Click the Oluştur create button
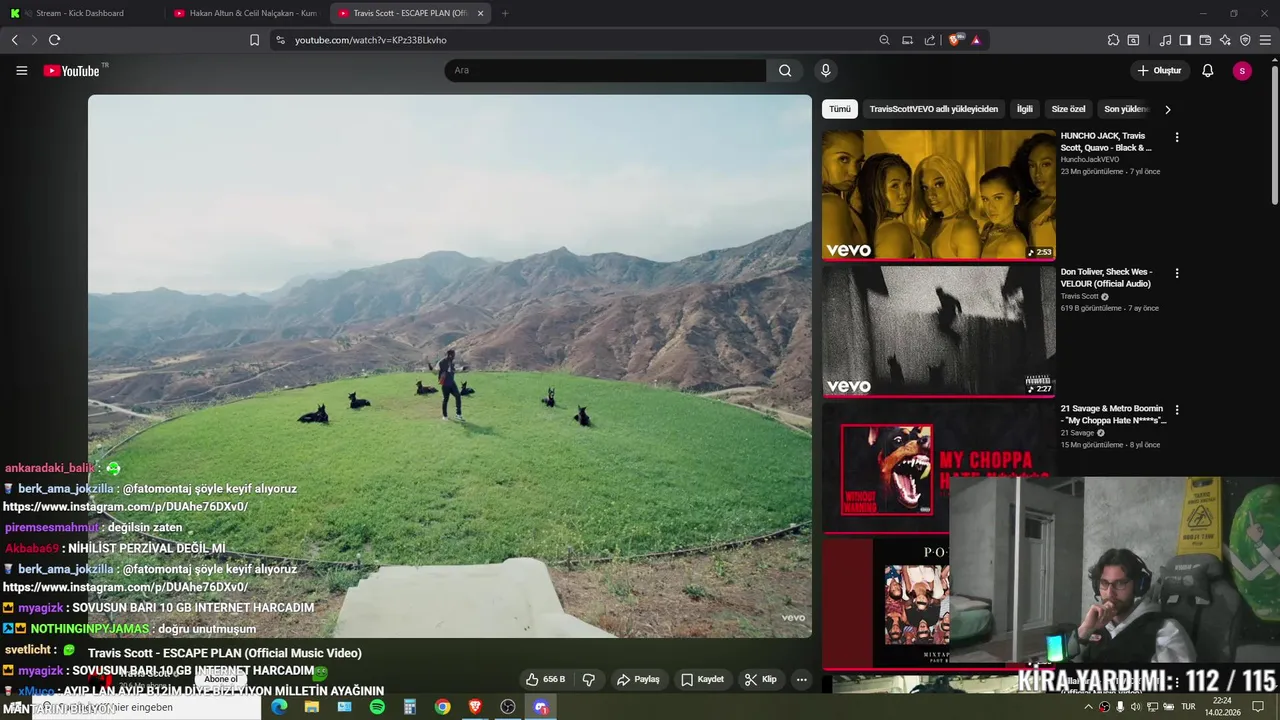 (1159, 70)
